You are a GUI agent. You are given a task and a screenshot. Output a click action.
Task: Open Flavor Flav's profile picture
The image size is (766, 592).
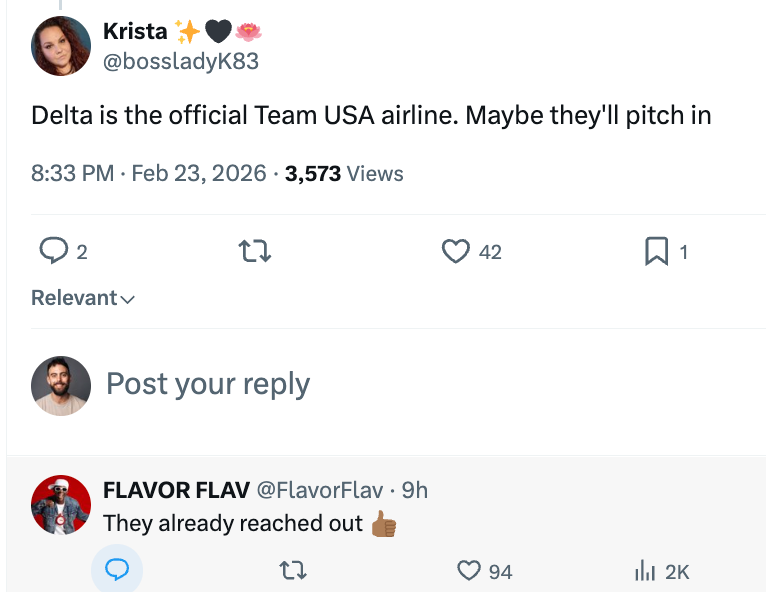coord(61,505)
